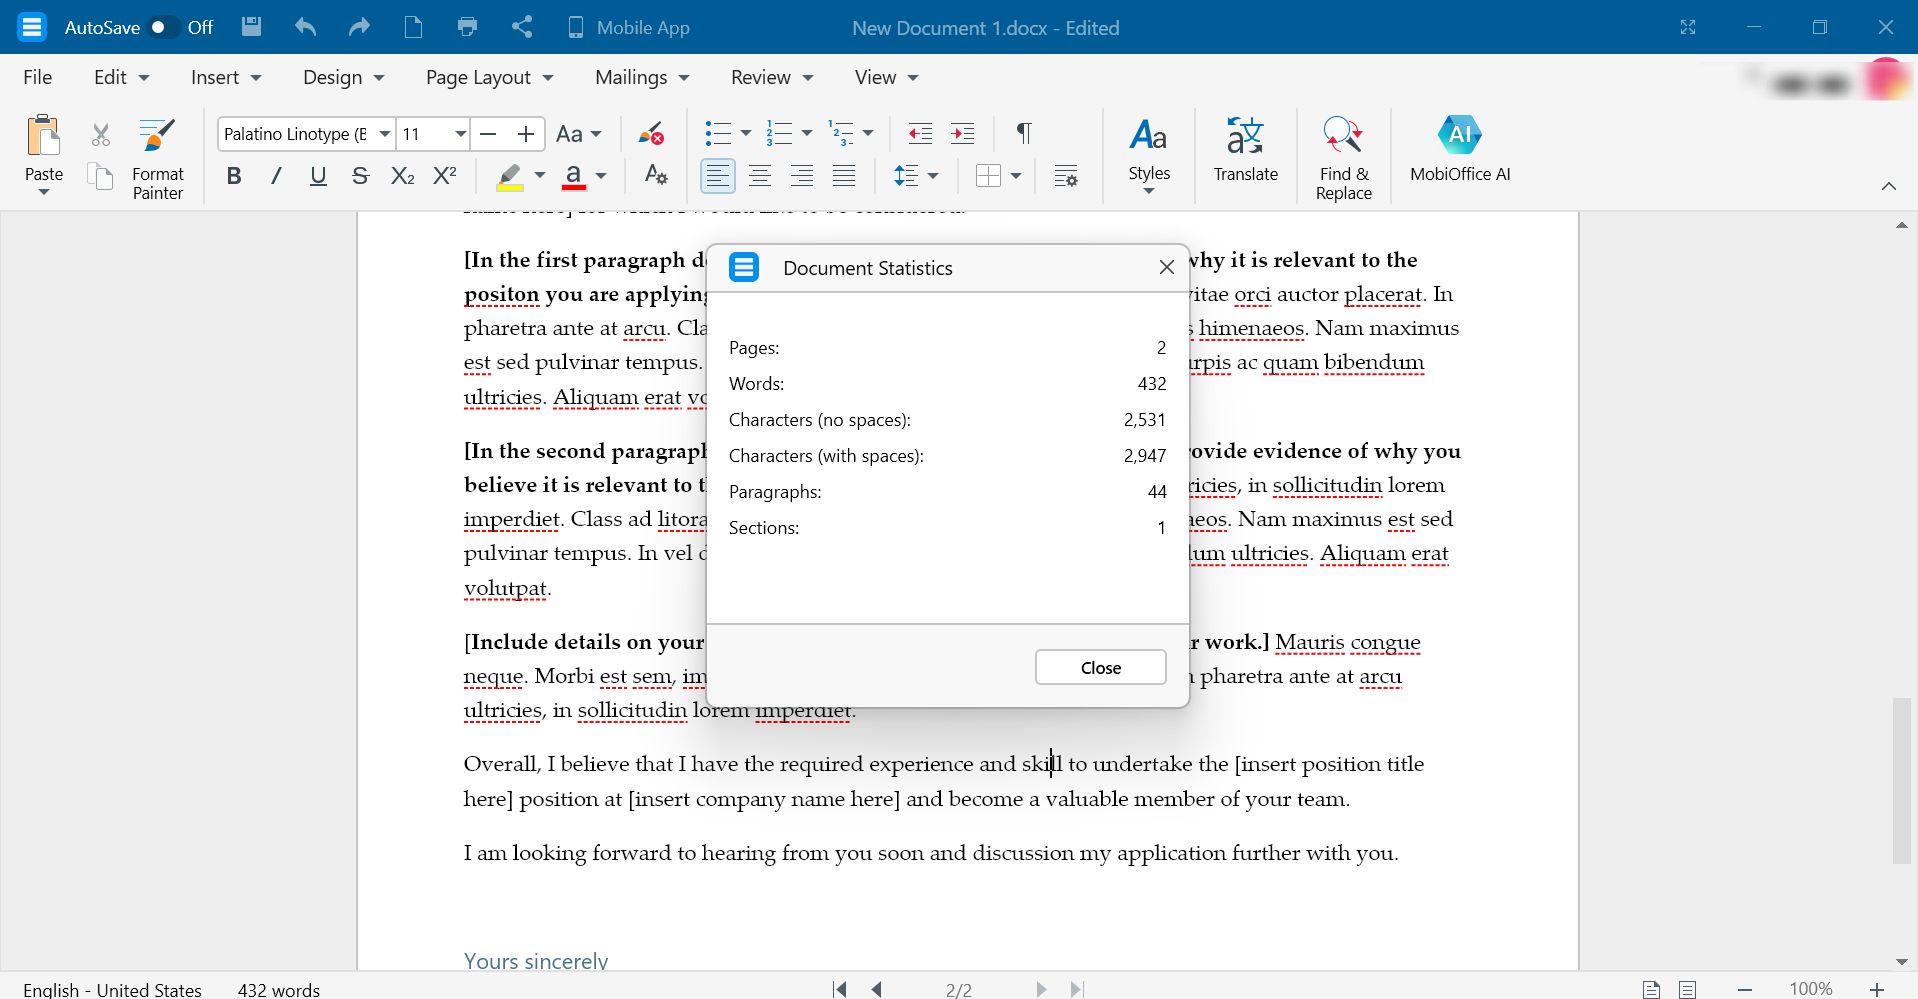The image size is (1918, 999).
Task: Apply a bulleted list
Action: 718,133
